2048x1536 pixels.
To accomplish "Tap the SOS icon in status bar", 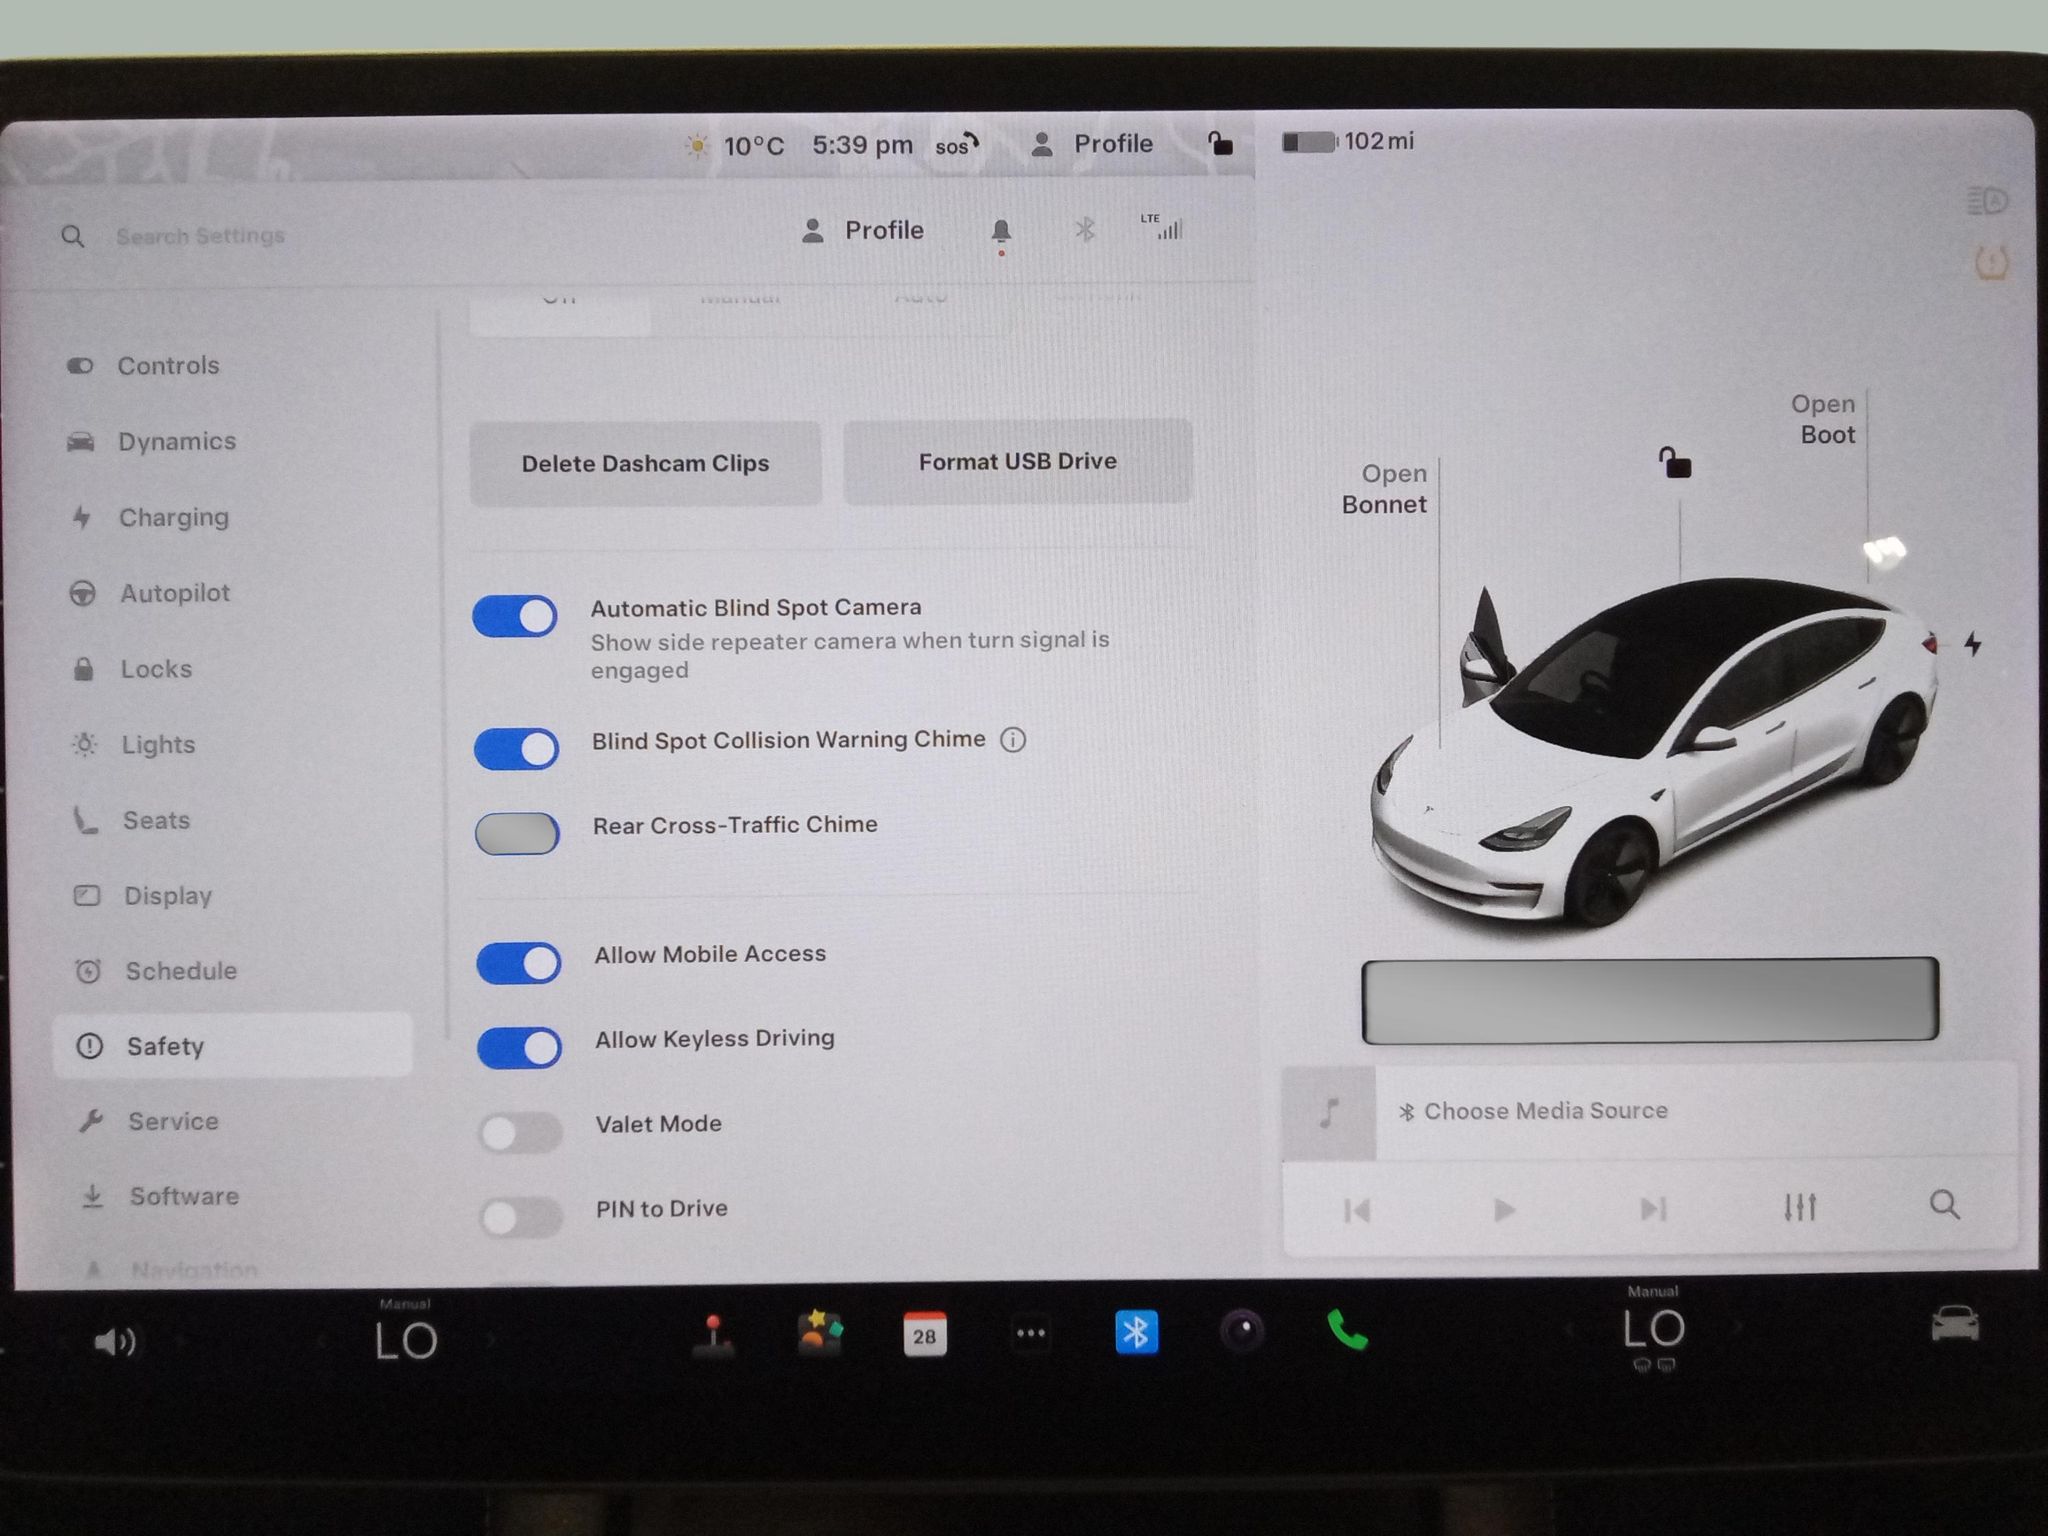I will [x=957, y=145].
